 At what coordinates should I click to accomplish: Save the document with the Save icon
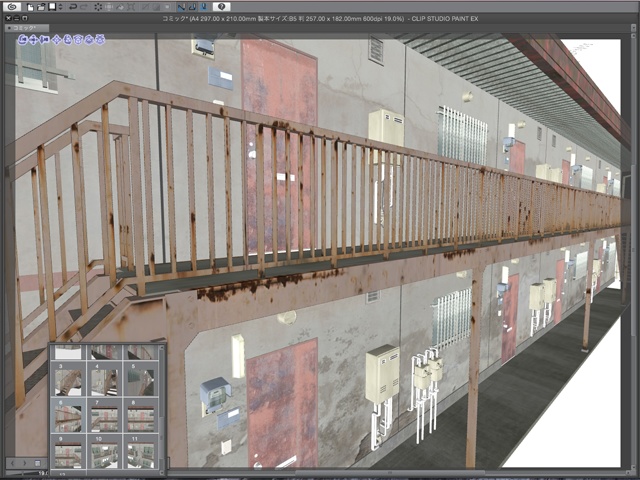click(52, 7)
